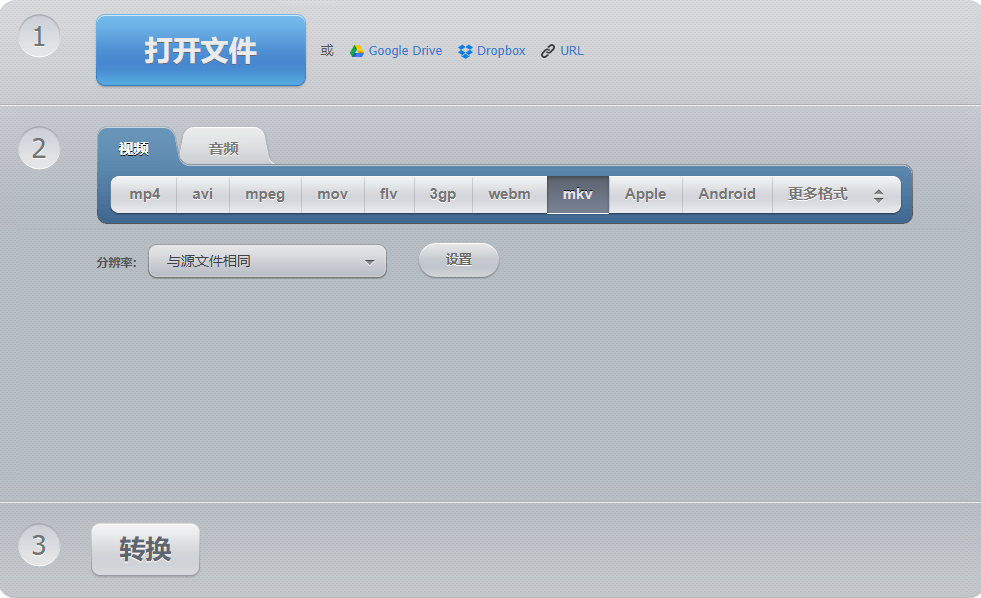This screenshot has height=598, width=981.
Task: Select the mp4 output format
Action: click(143, 194)
